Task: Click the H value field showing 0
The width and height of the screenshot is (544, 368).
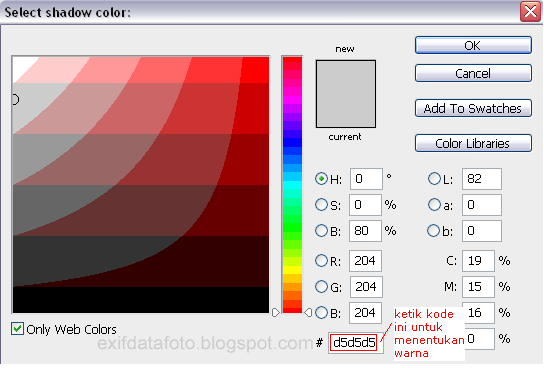Action: click(366, 179)
